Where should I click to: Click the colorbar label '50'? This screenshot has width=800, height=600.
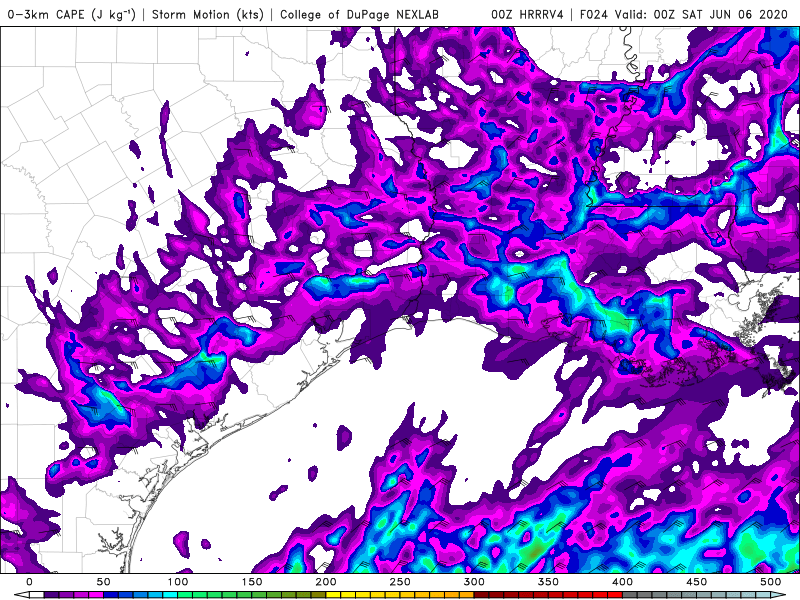pyautogui.click(x=104, y=582)
